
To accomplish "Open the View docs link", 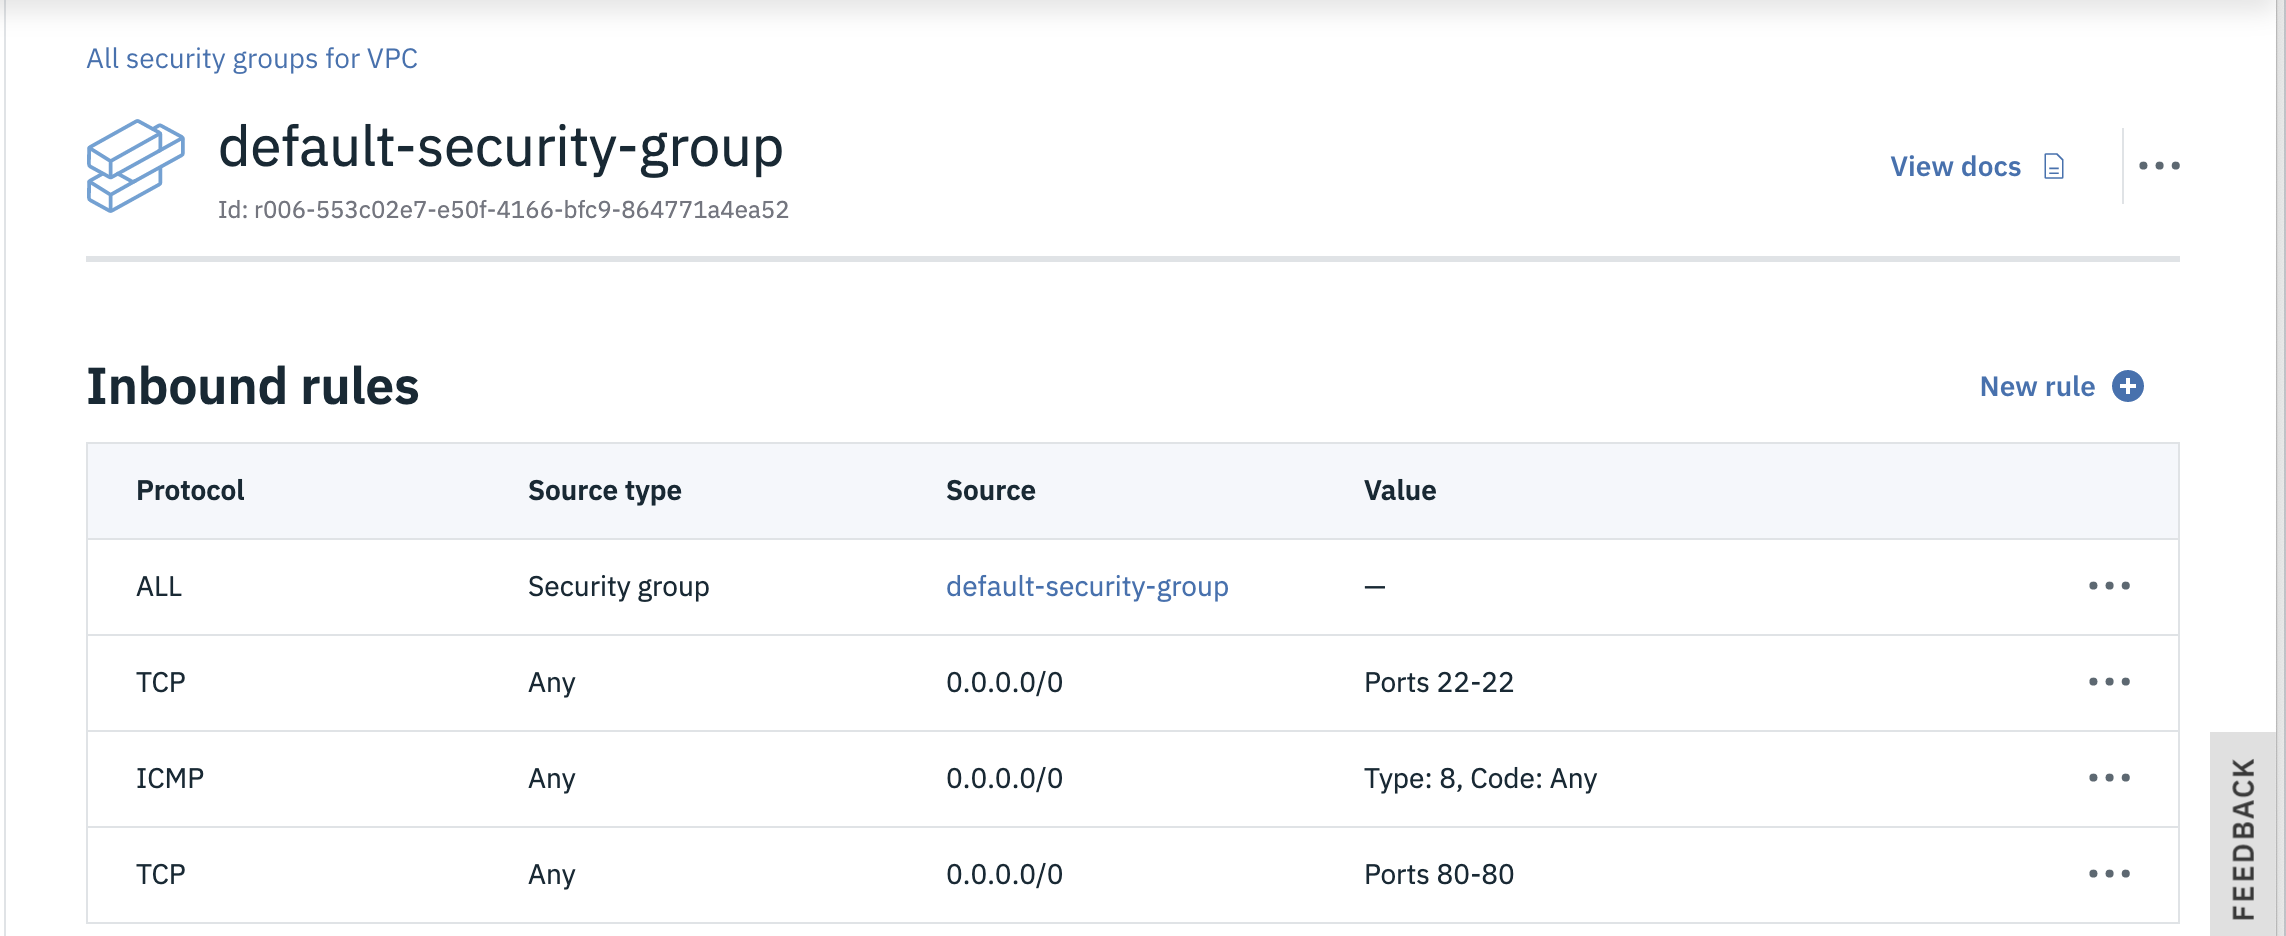I will point(1955,166).
